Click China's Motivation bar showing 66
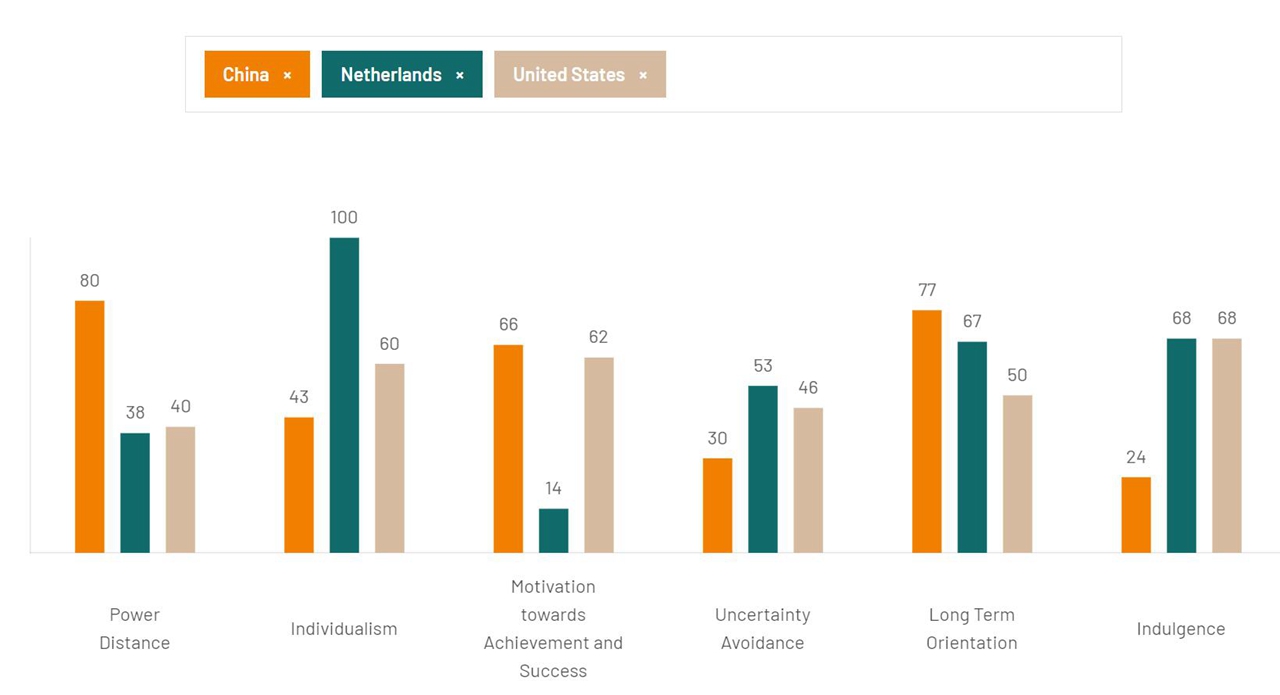This screenshot has width=1280, height=695. 508,448
